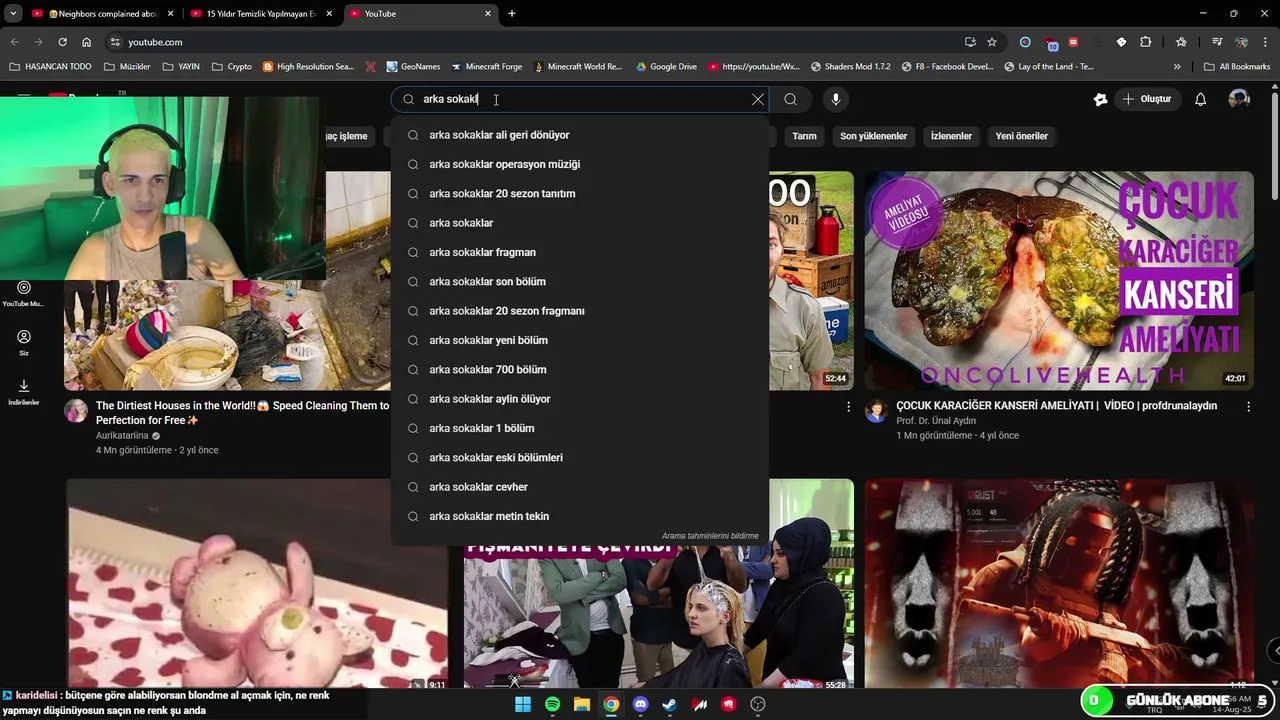Screen dimensions: 1280x720
Task: Open Spotify from taskbar
Action: coord(552,704)
